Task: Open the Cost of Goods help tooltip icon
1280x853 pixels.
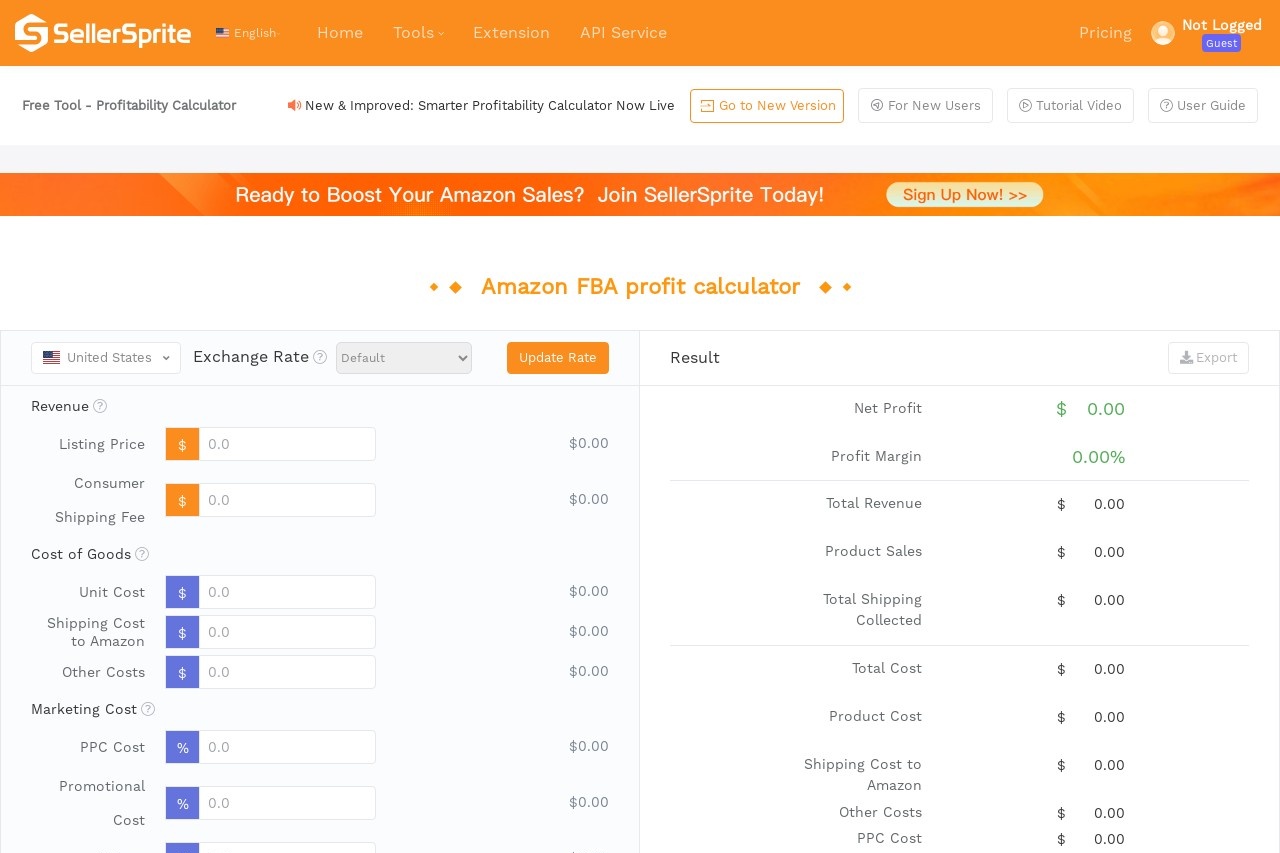Action: pyautogui.click(x=142, y=554)
